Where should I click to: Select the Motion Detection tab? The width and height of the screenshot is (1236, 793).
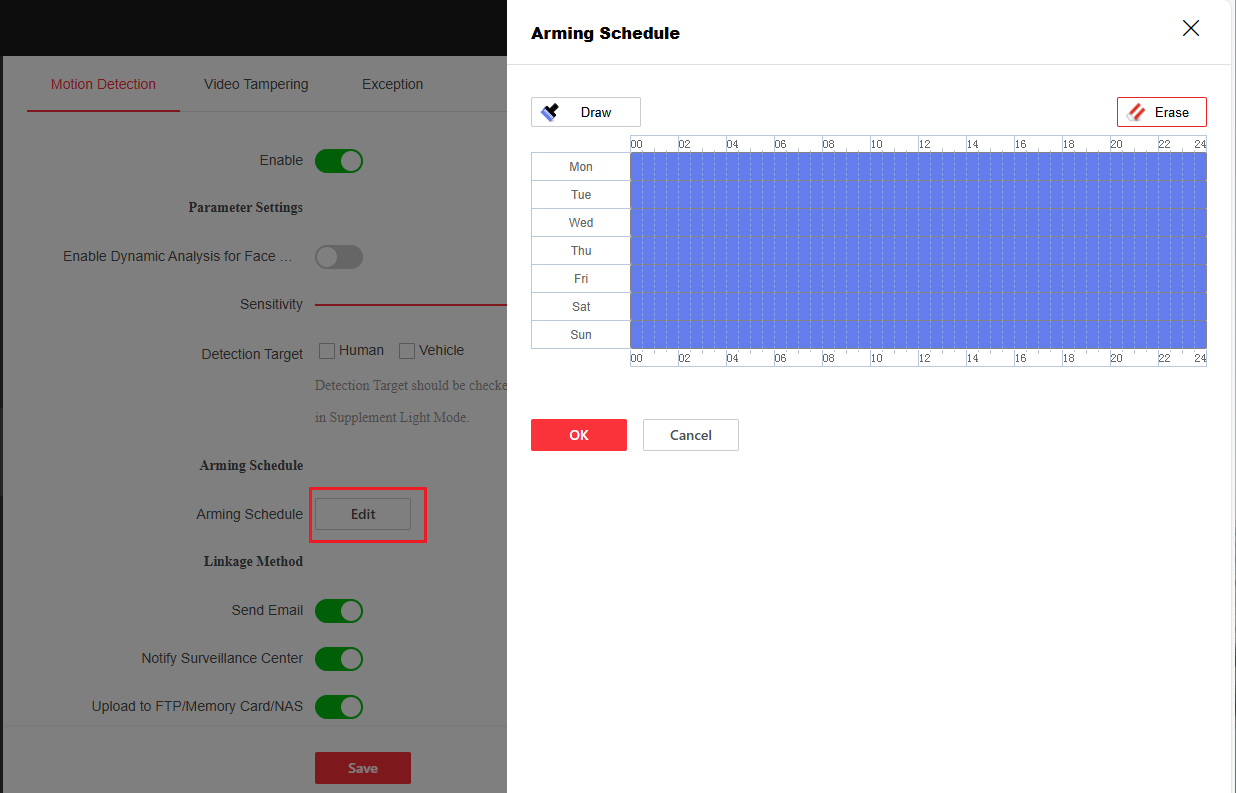(103, 85)
